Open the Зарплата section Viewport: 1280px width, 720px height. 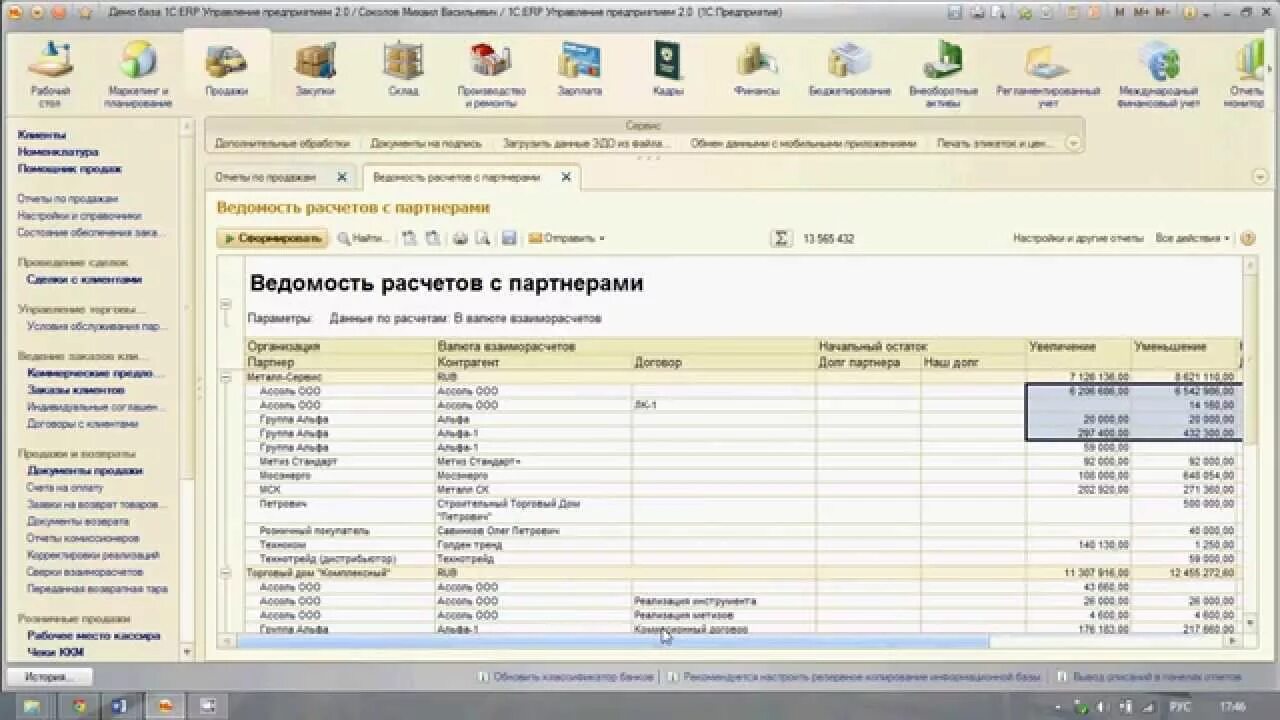tap(580, 69)
